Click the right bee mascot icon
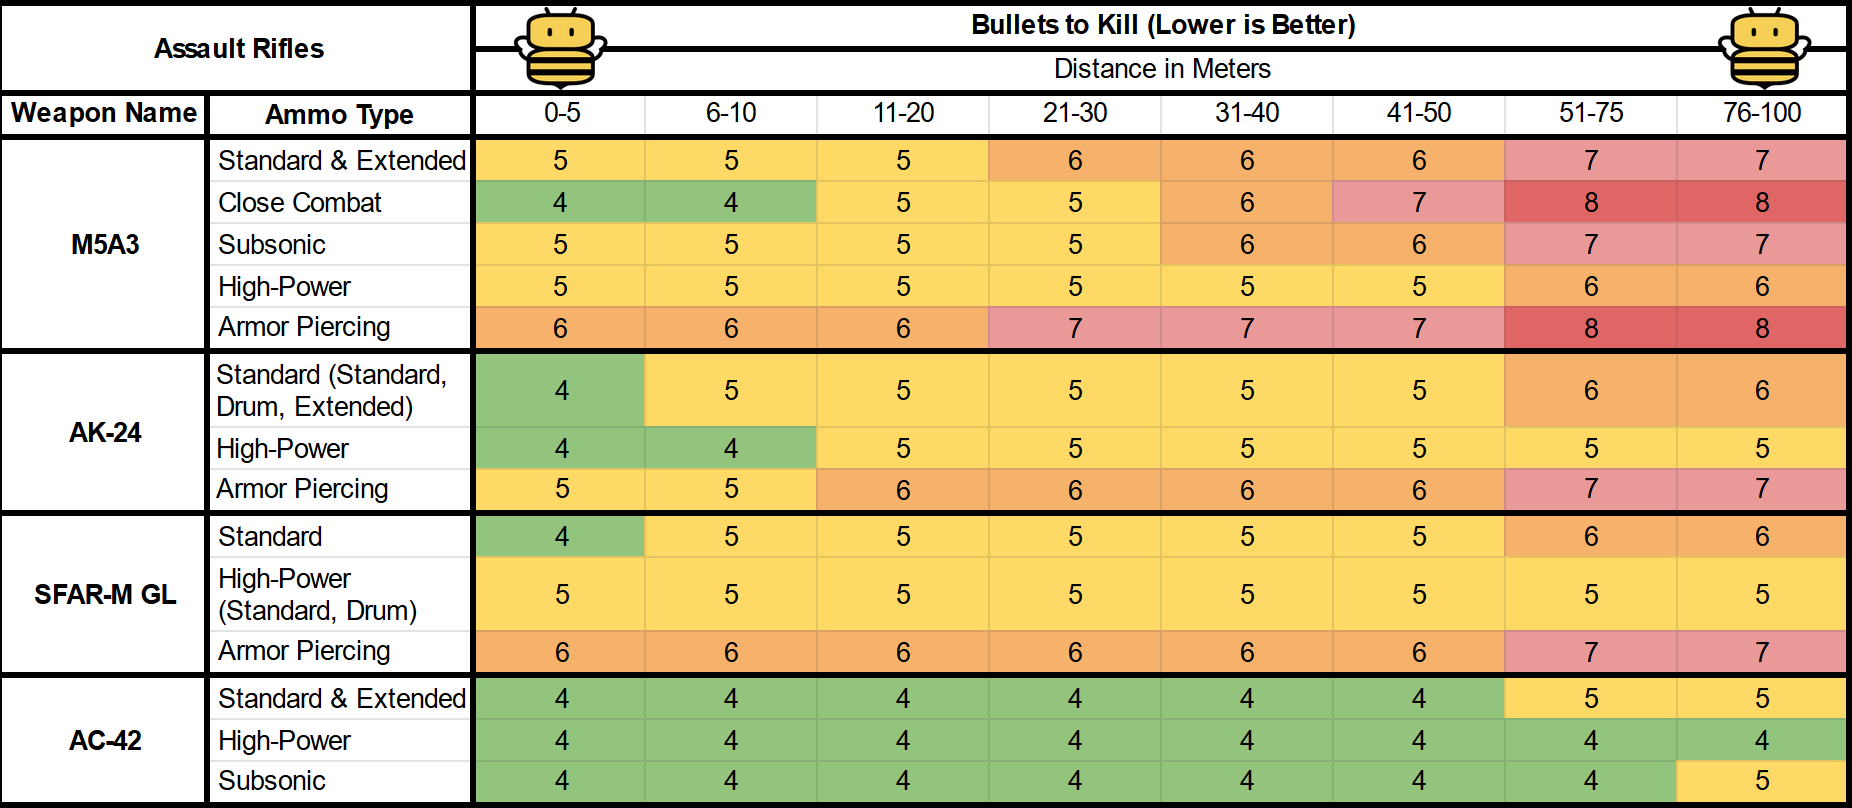This screenshot has height=808, width=1852. [1763, 48]
